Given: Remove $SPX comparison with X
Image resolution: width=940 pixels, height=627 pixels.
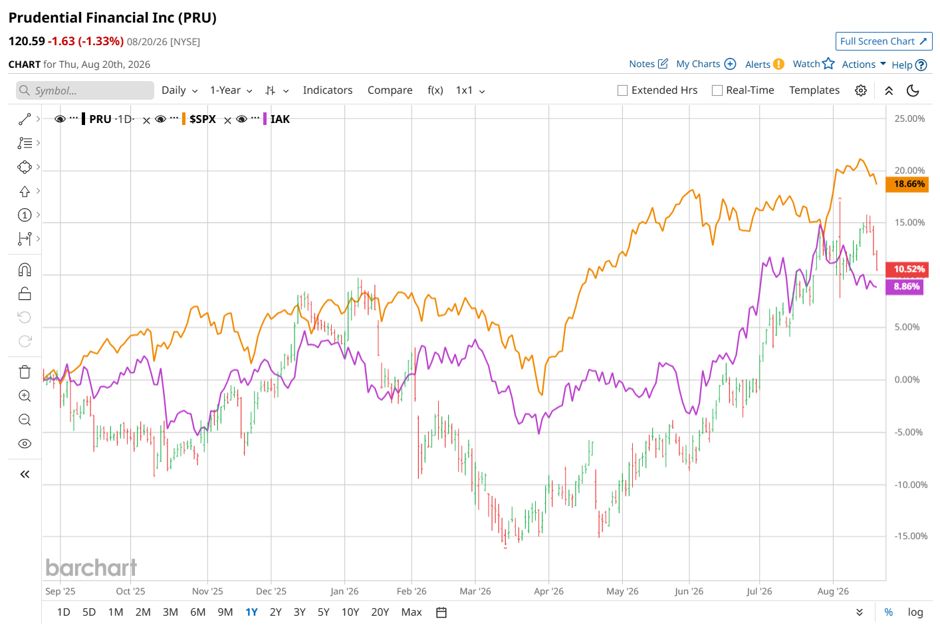Looking at the screenshot, I should tap(228, 120).
